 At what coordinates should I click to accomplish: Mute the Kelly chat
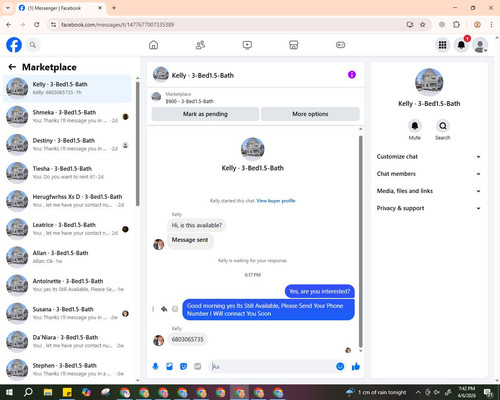click(415, 126)
